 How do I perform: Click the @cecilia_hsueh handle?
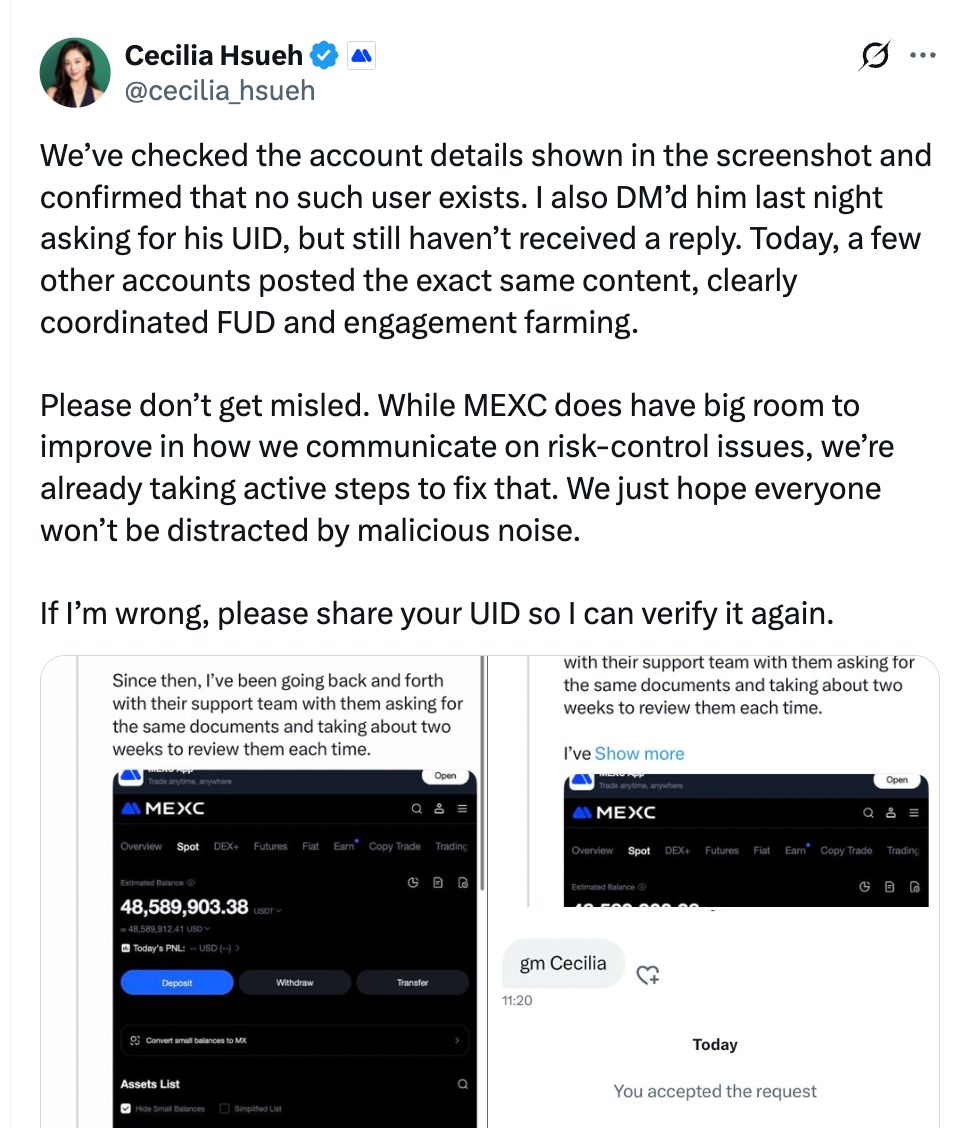pos(219,91)
